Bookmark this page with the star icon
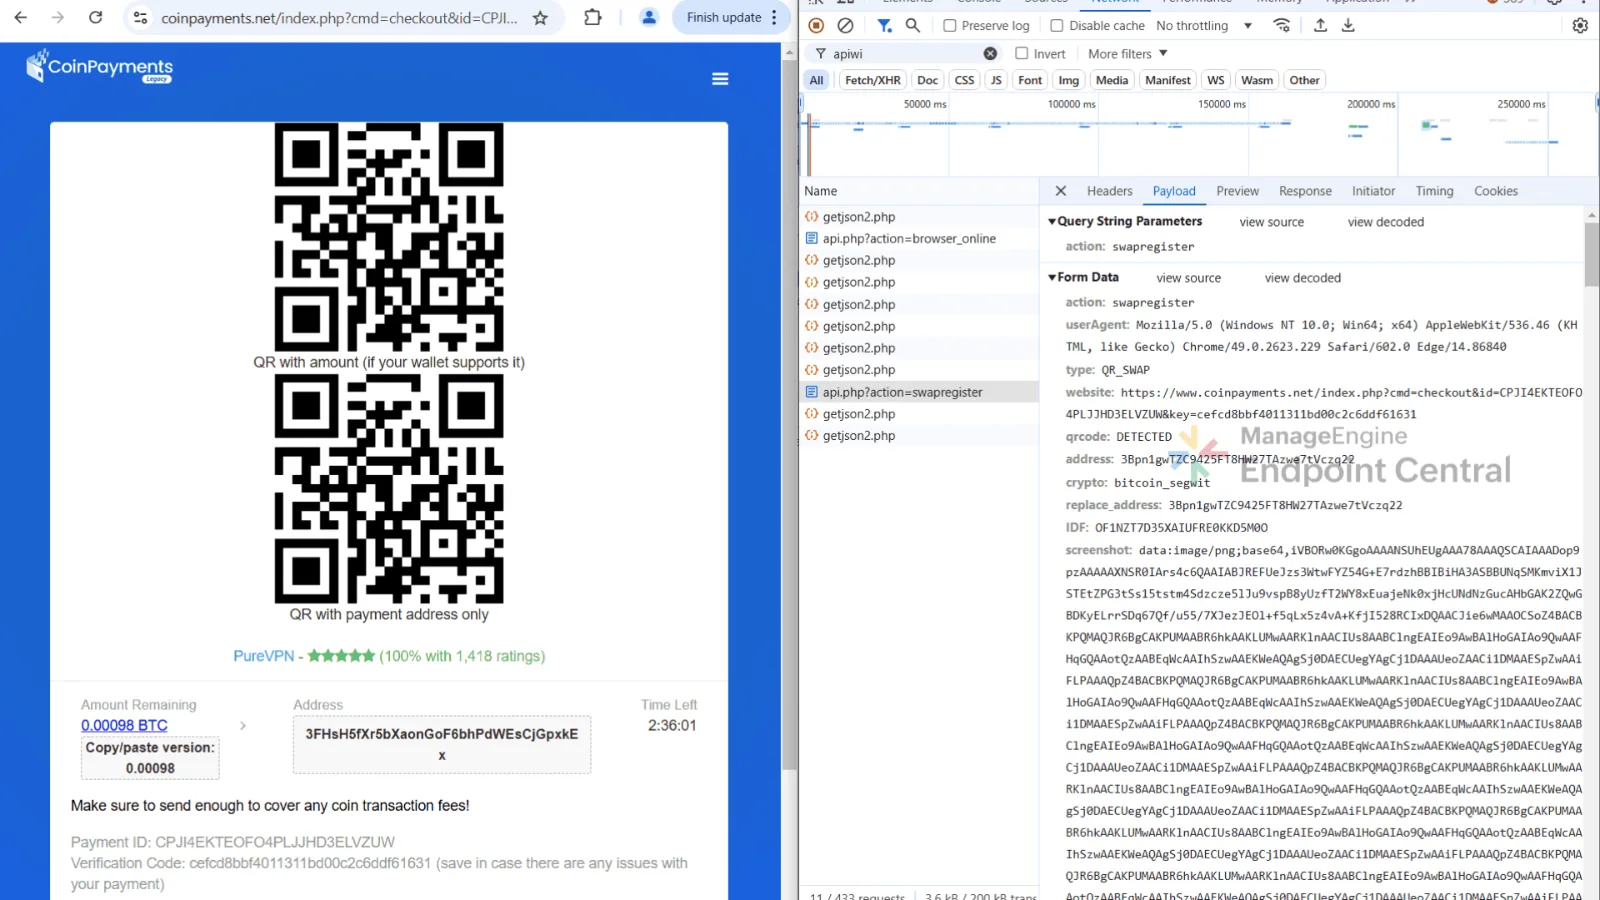1600x900 pixels. [540, 18]
